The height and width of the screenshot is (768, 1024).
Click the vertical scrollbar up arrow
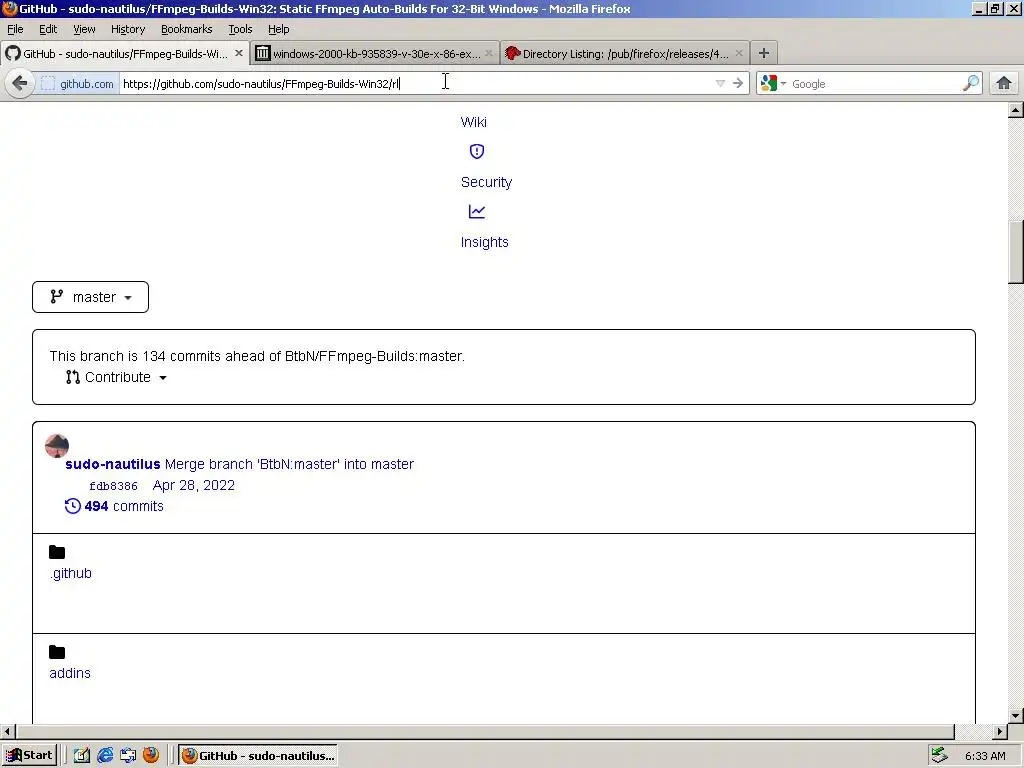[1016, 110]
